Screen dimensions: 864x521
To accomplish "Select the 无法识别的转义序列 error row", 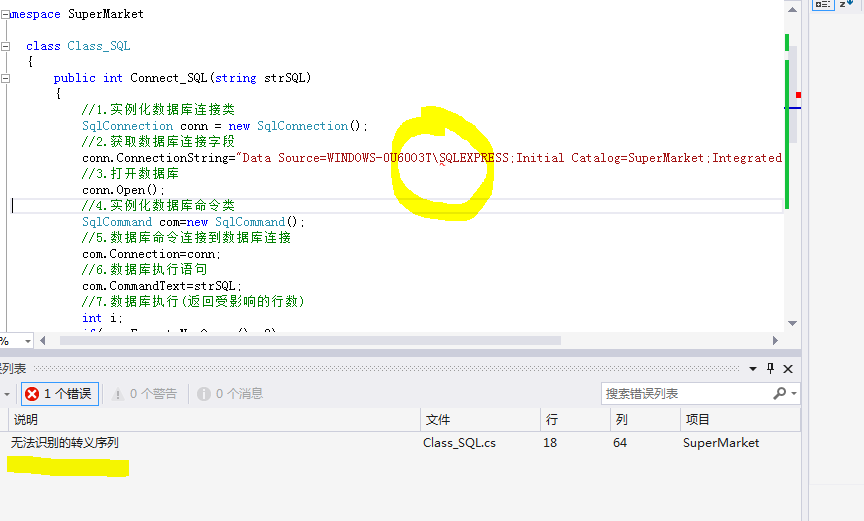I will point(400,443).
